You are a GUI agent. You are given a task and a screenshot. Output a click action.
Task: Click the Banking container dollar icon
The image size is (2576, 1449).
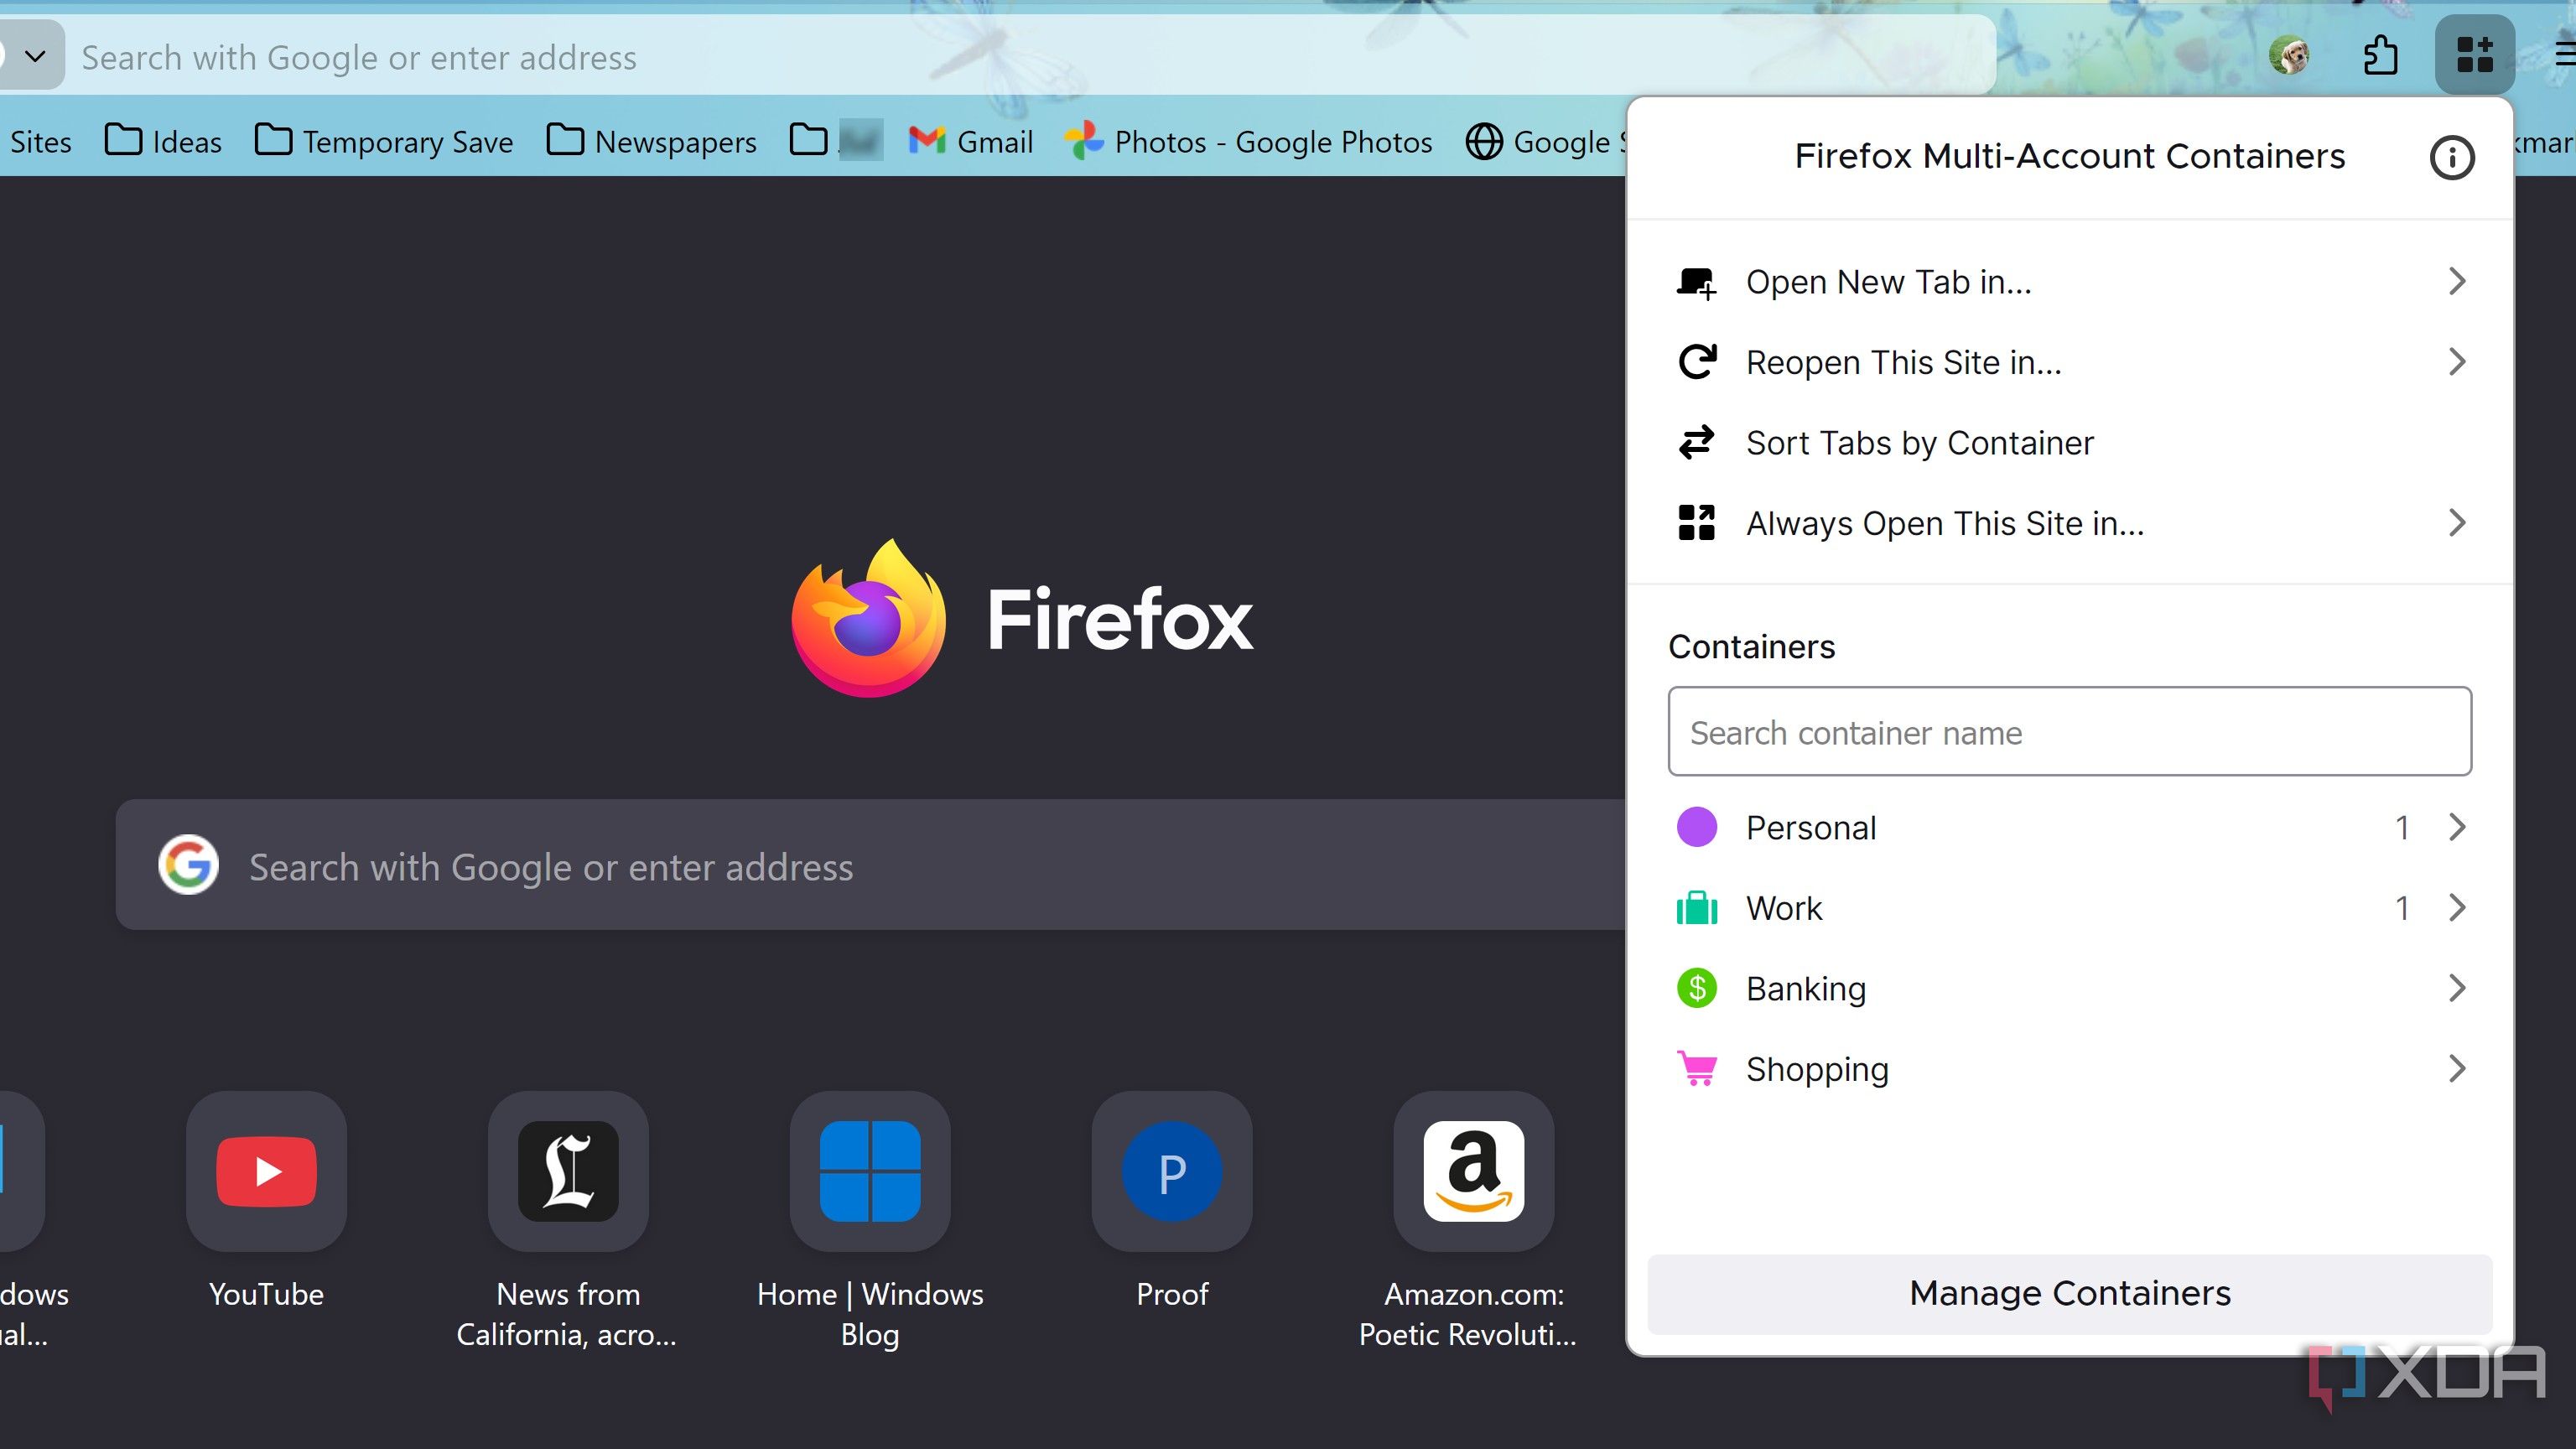pyautogui.click(x=1696, y=988)
